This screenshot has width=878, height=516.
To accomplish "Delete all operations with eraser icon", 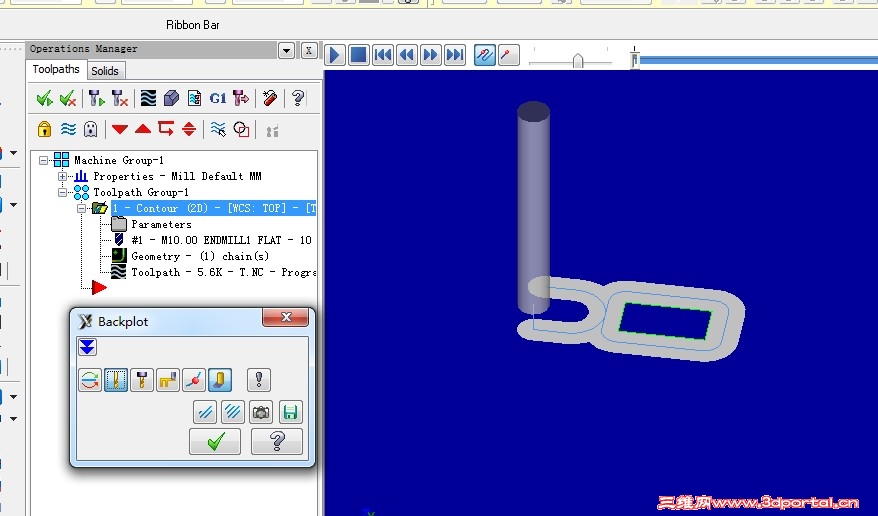I will point(270,98).
